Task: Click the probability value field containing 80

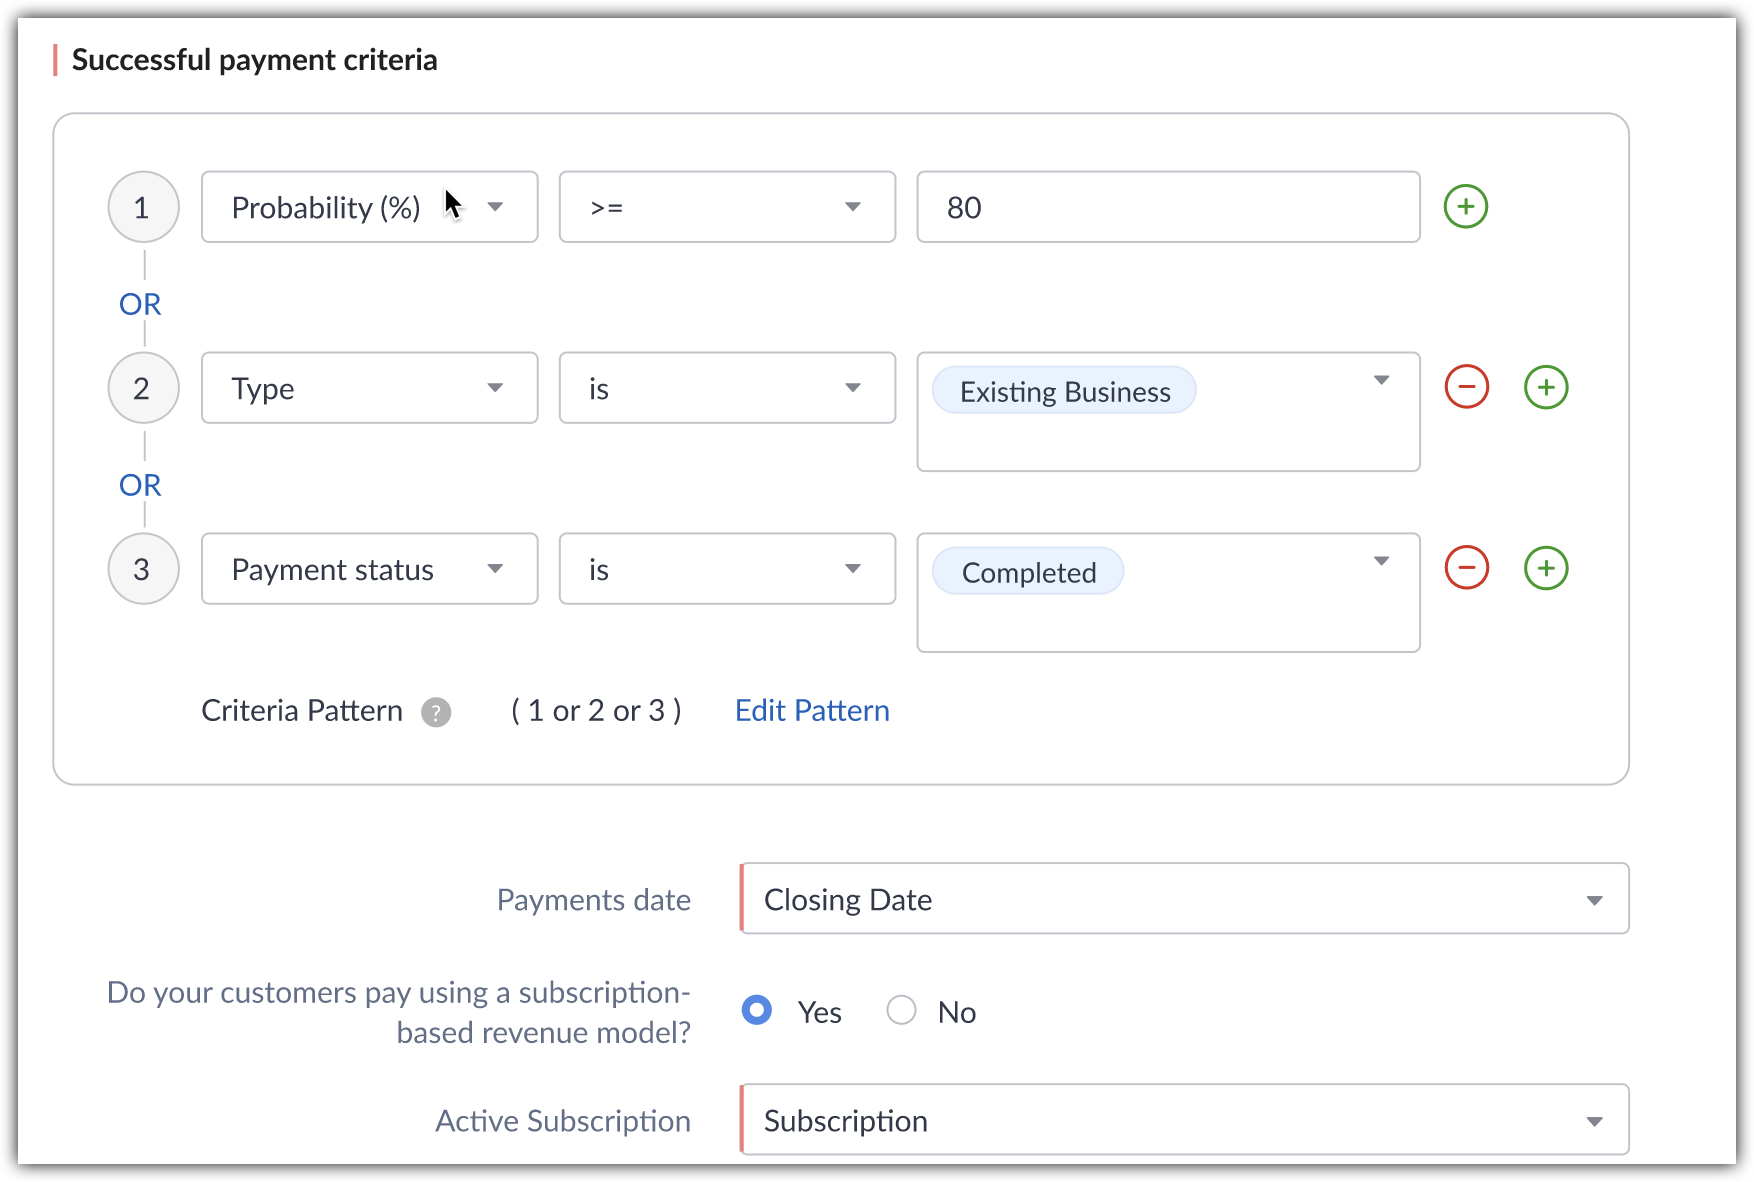Action: pos(1168,207)
